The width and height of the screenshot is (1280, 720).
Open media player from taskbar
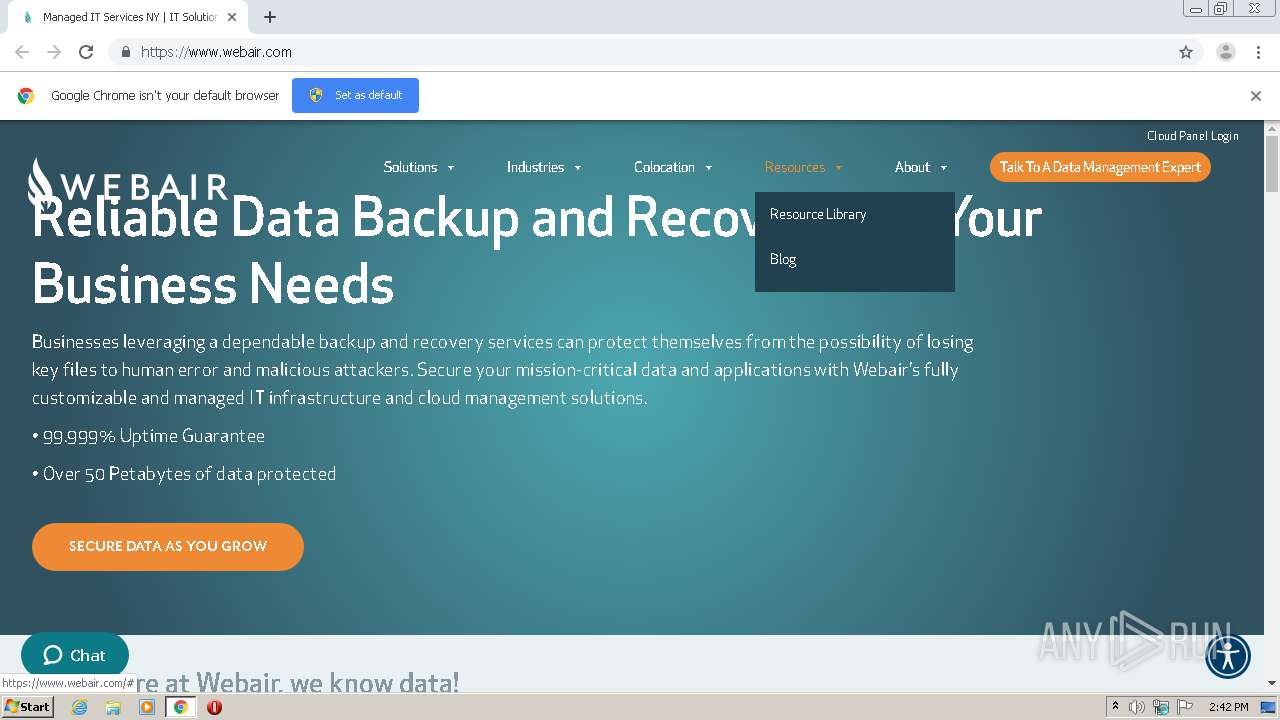[x=147, y=707]
